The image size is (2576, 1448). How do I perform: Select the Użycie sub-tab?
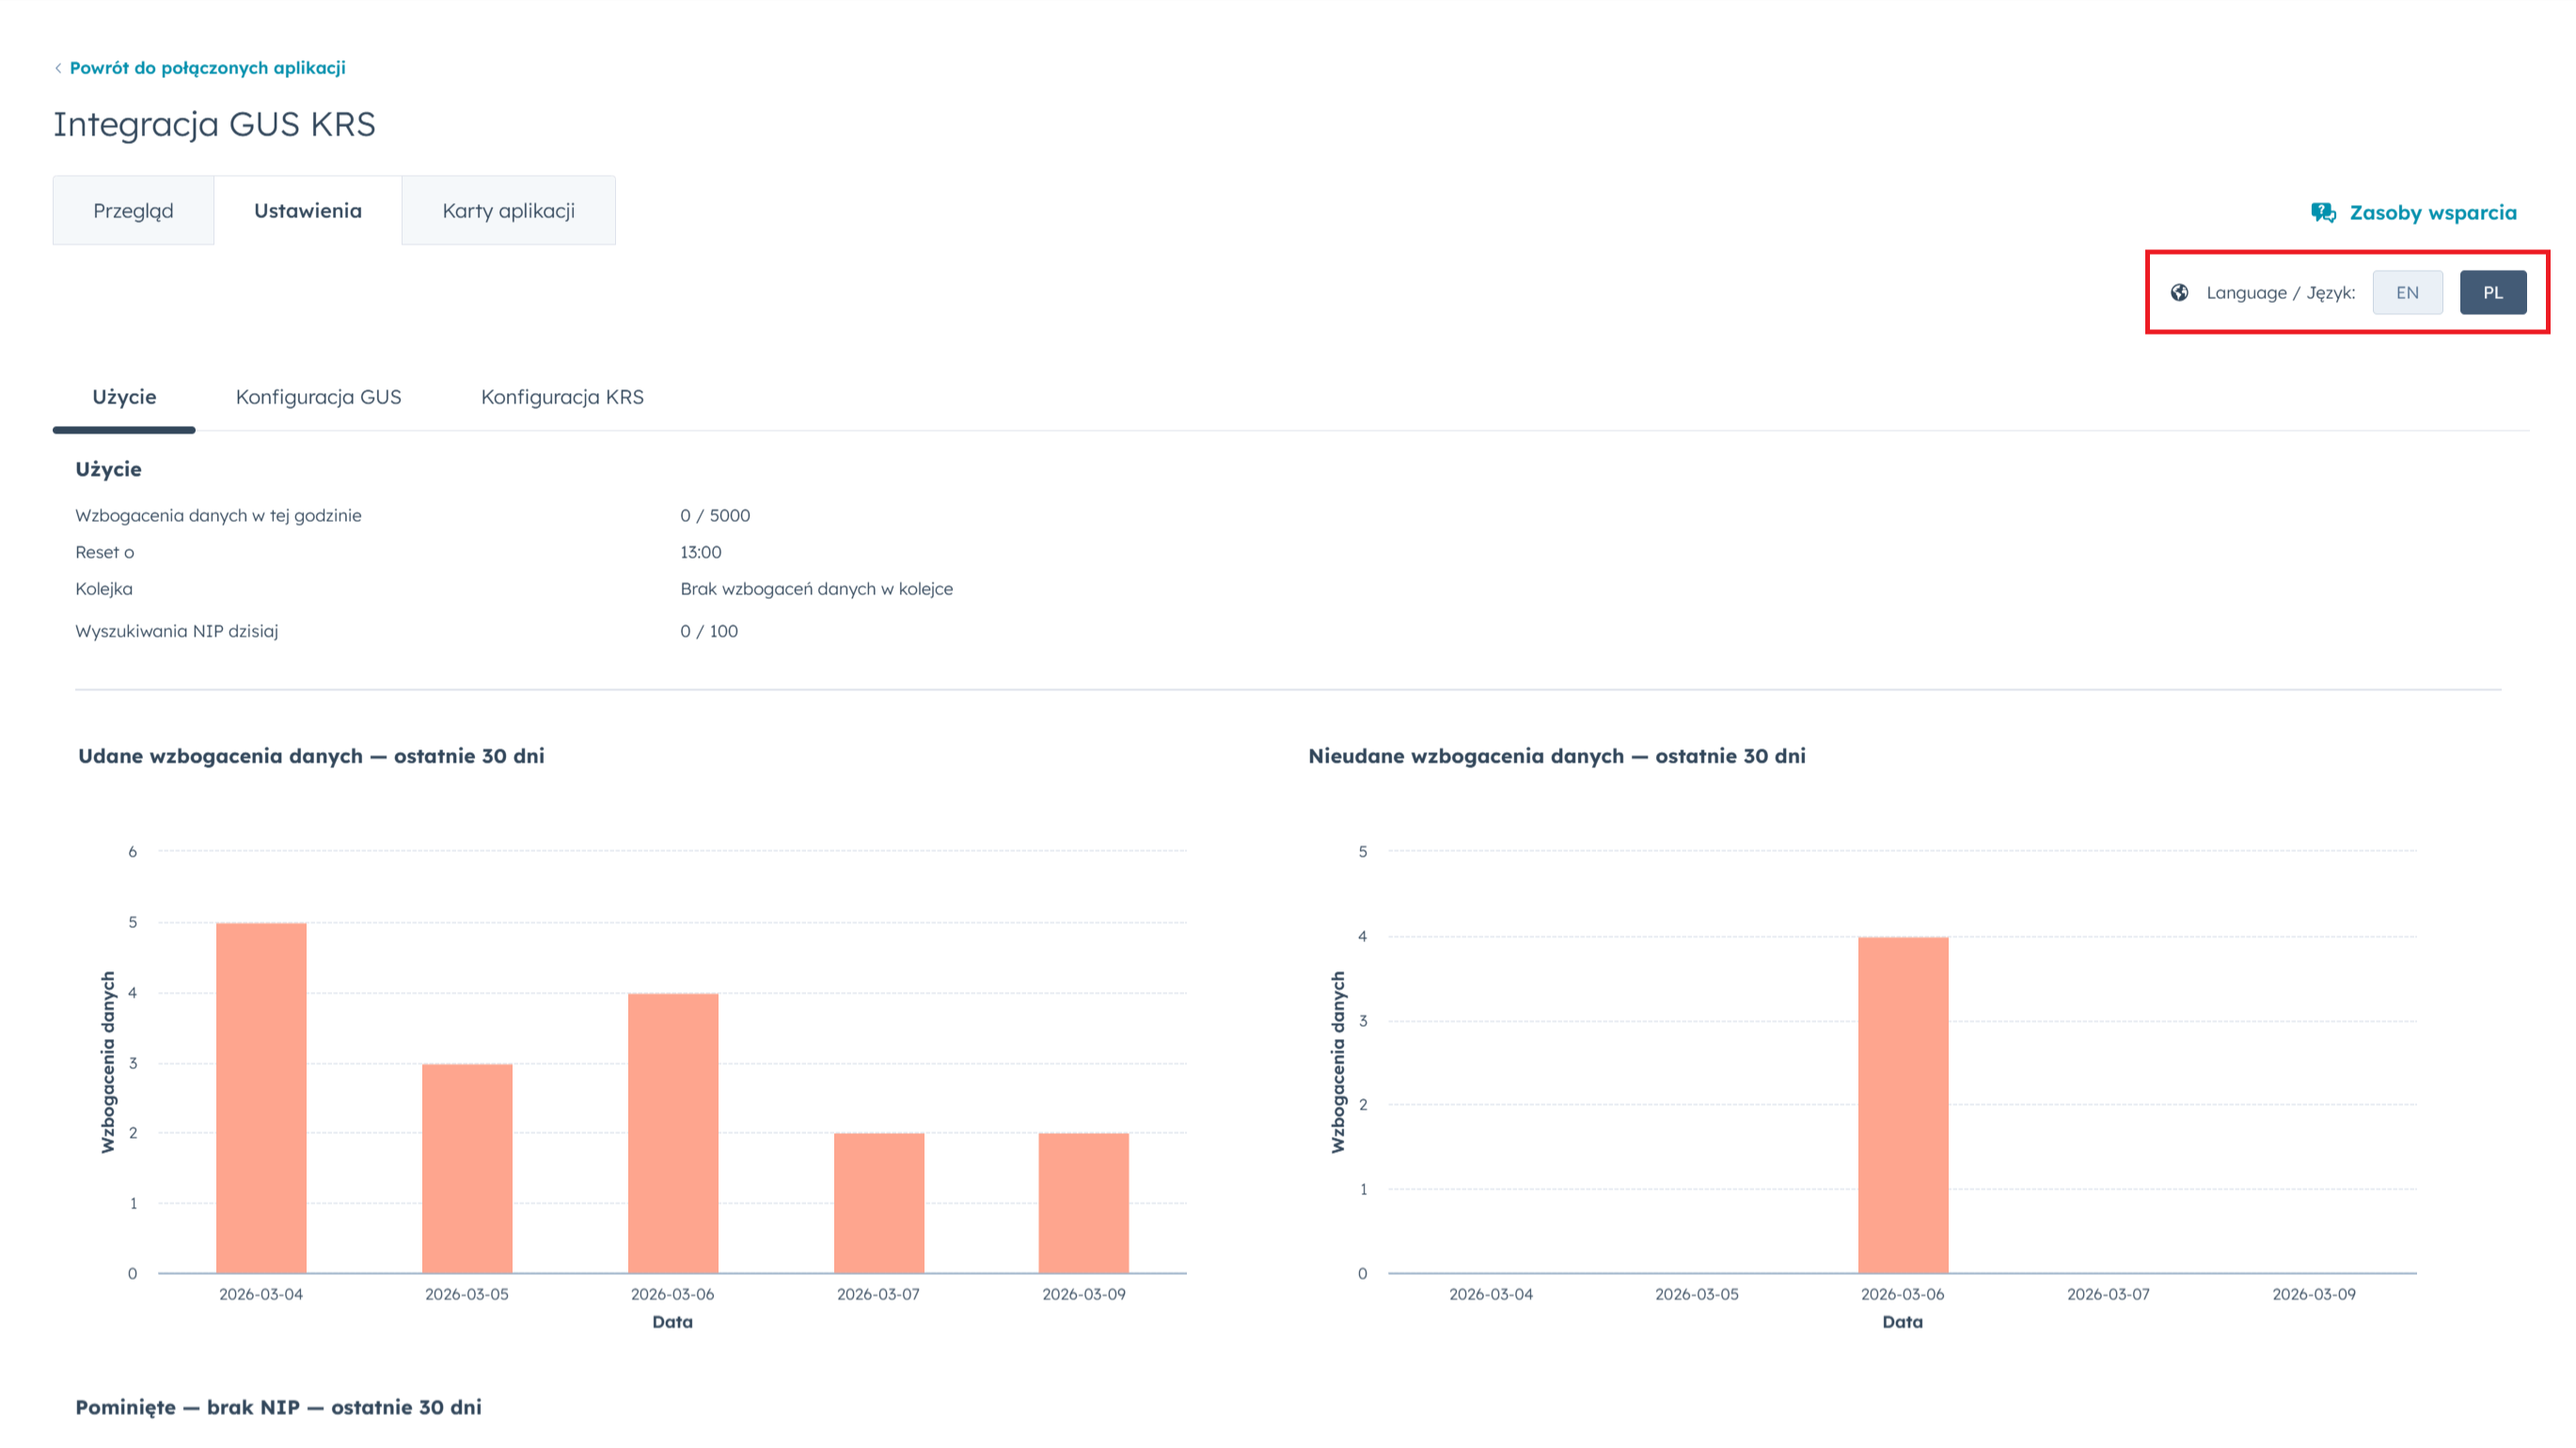pos(124,397)
